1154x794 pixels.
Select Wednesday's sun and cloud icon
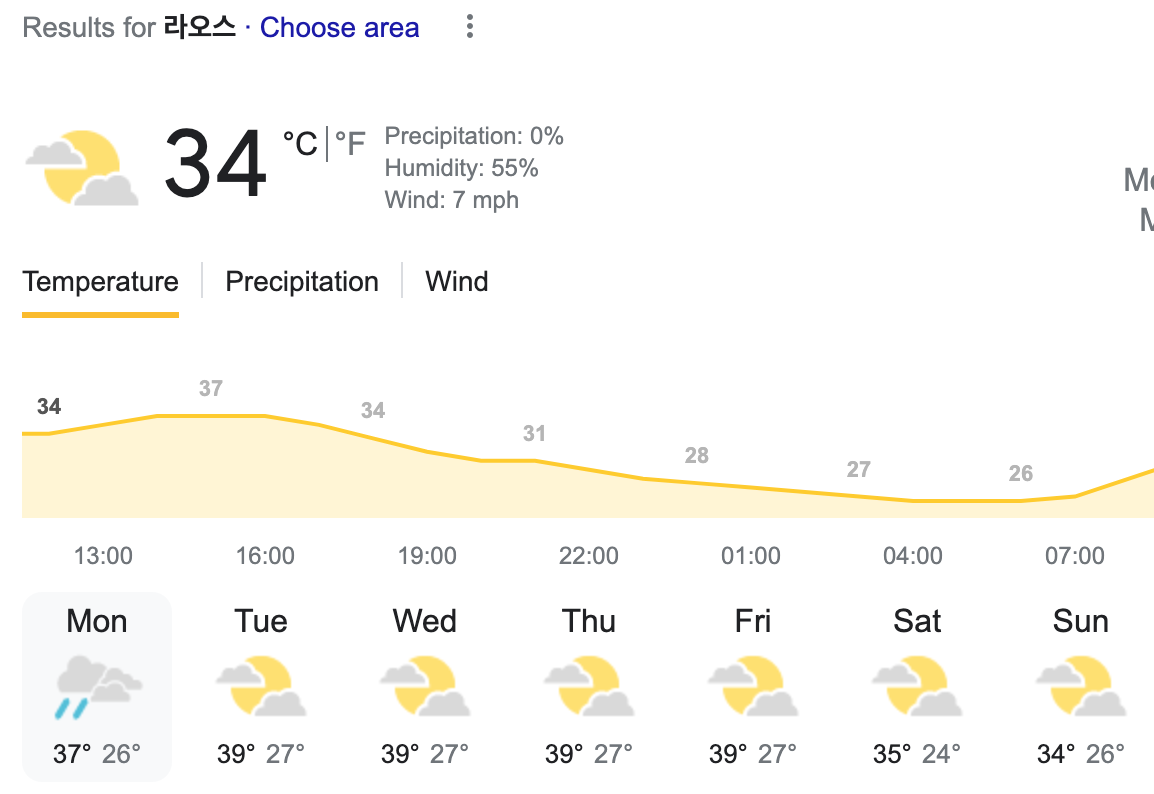[x=424, y=686]
